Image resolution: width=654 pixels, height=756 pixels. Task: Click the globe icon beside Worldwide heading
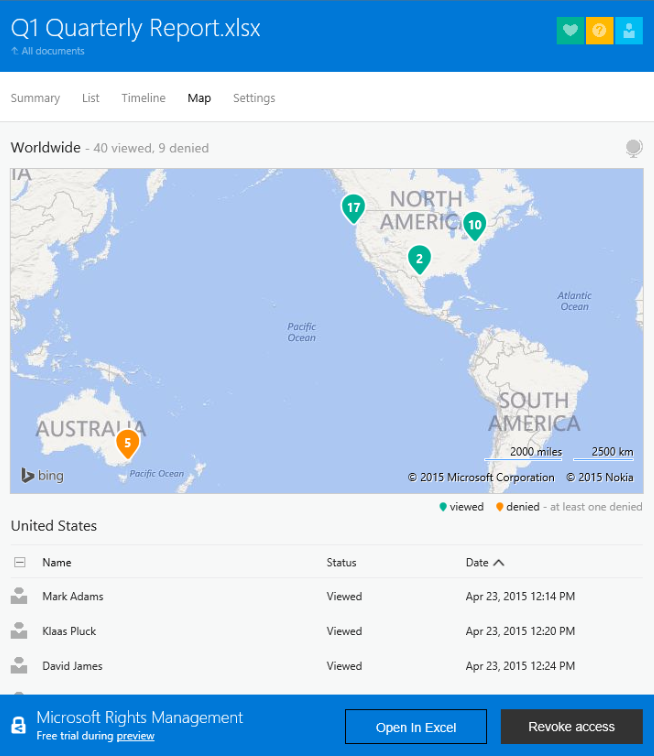633,148
